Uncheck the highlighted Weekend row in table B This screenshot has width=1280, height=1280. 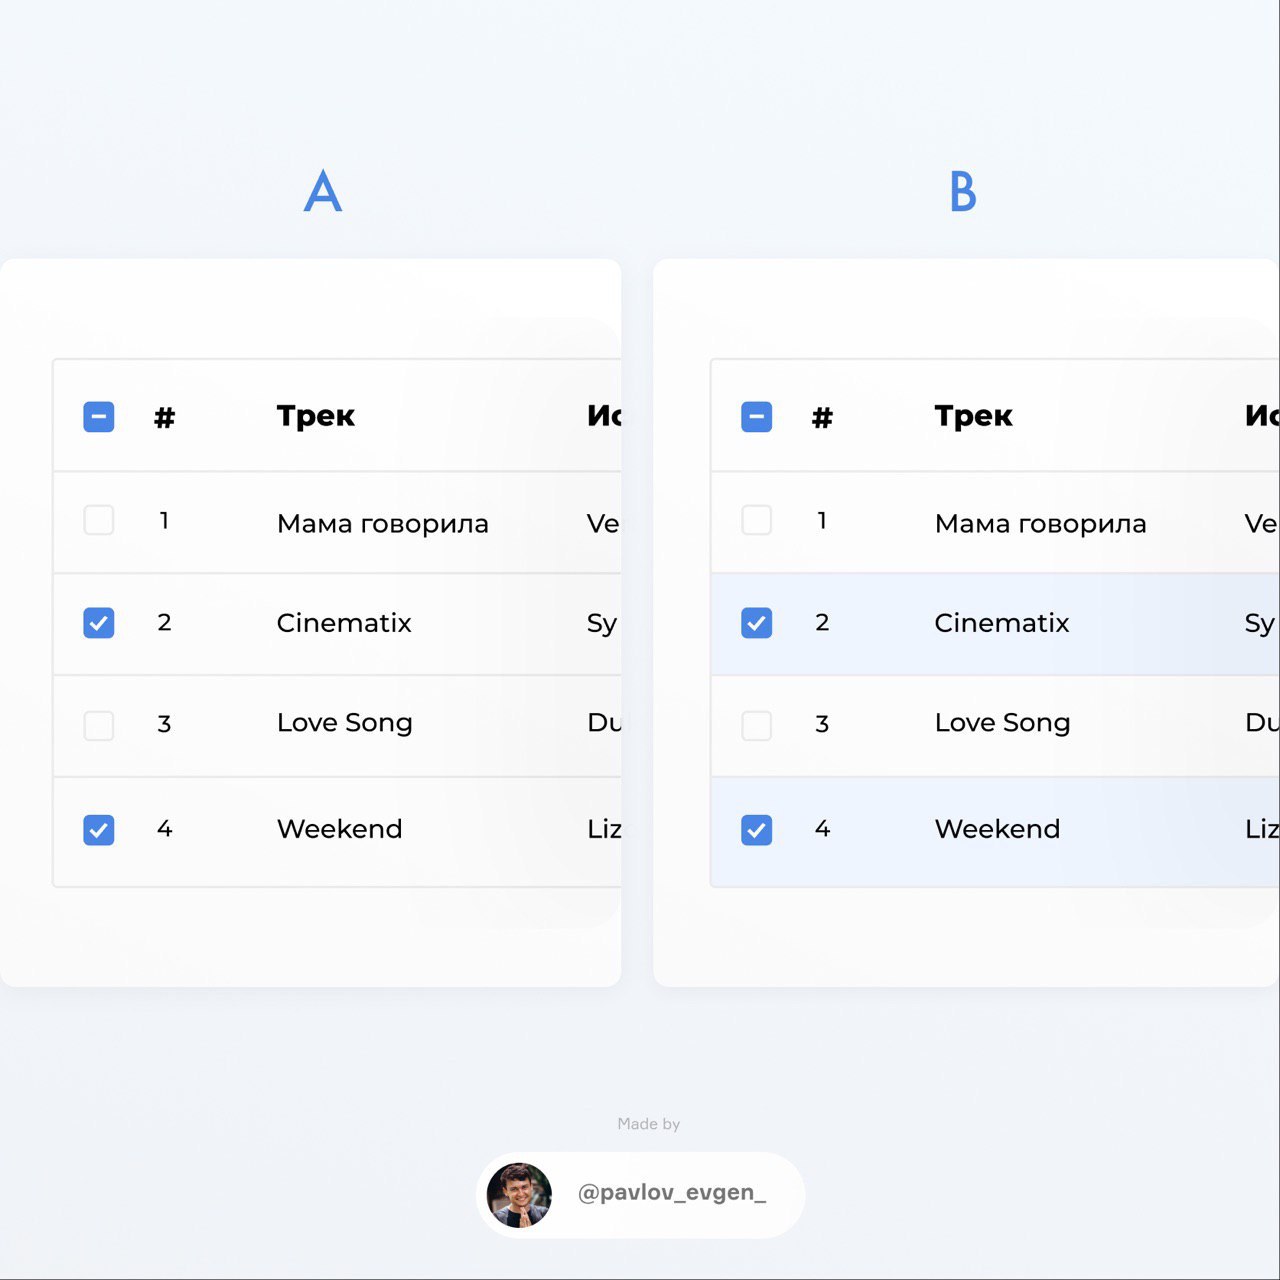(757, 830)
